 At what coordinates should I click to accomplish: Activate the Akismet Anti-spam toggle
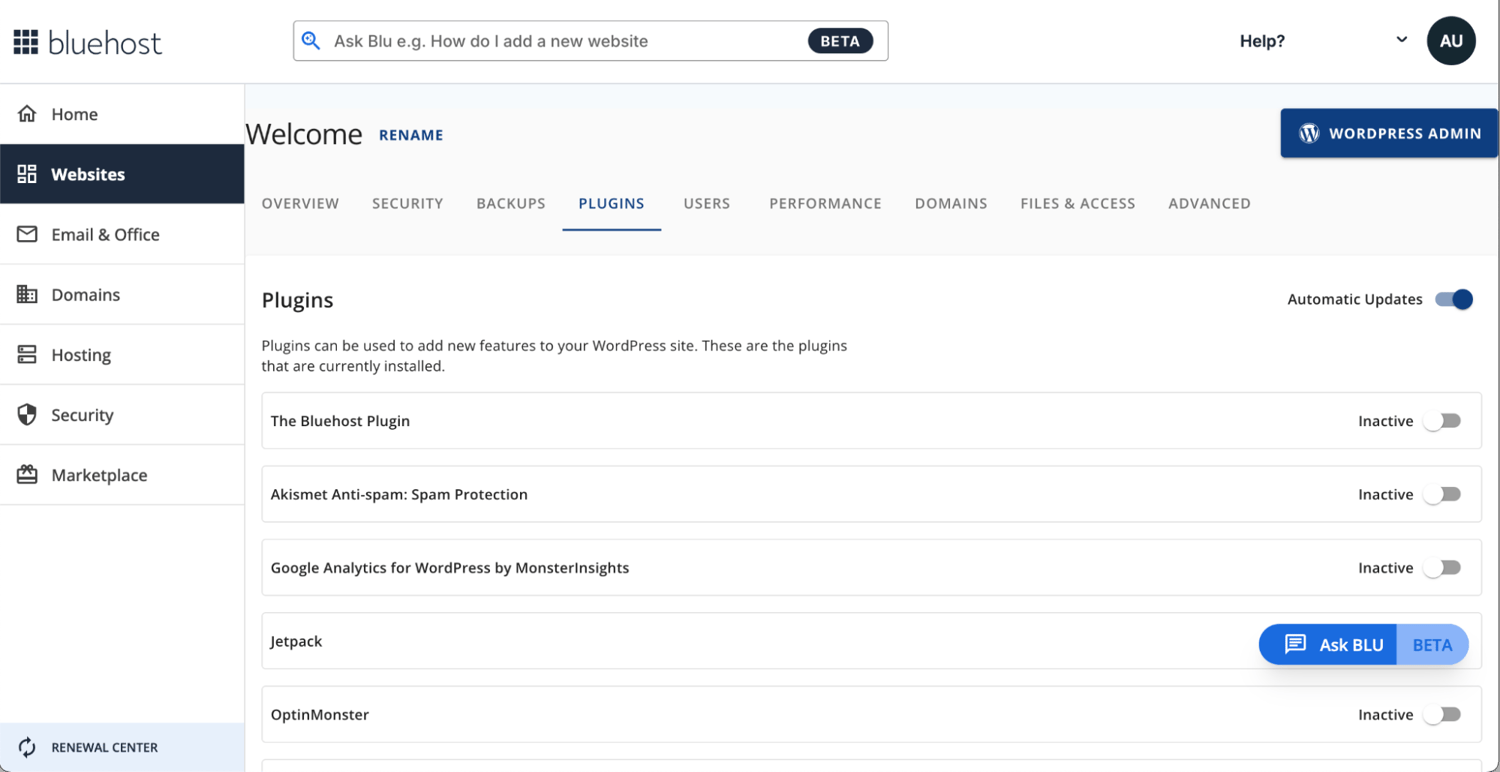(1442, 494)
